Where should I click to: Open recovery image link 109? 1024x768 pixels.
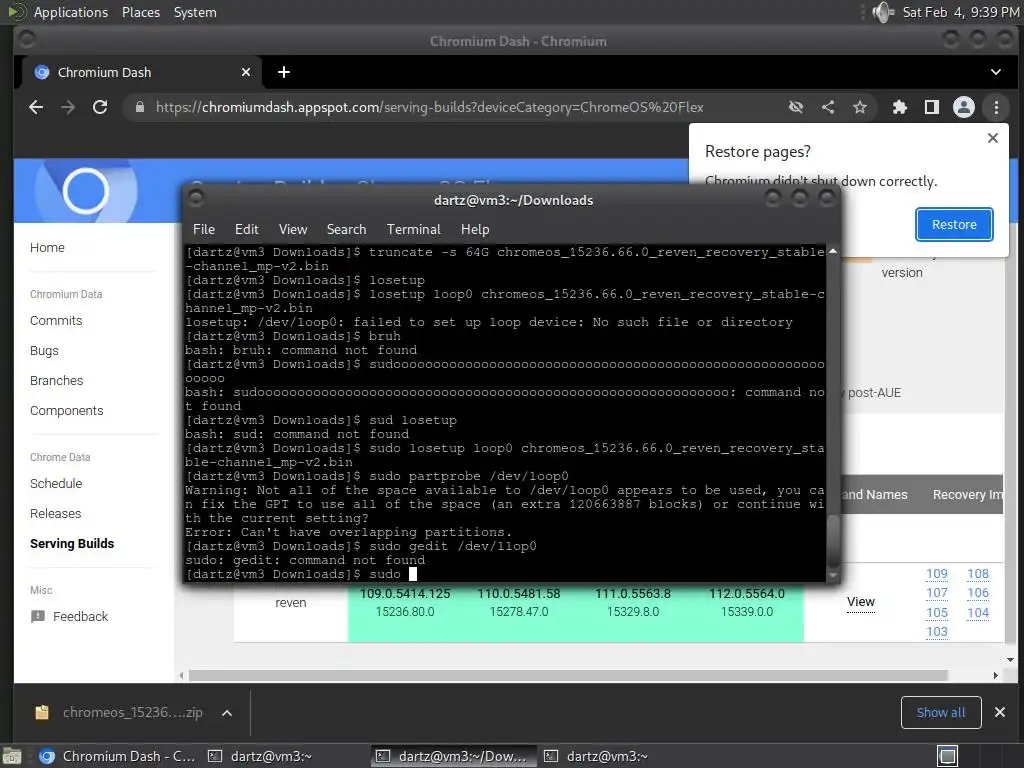(x=936, y=574)
